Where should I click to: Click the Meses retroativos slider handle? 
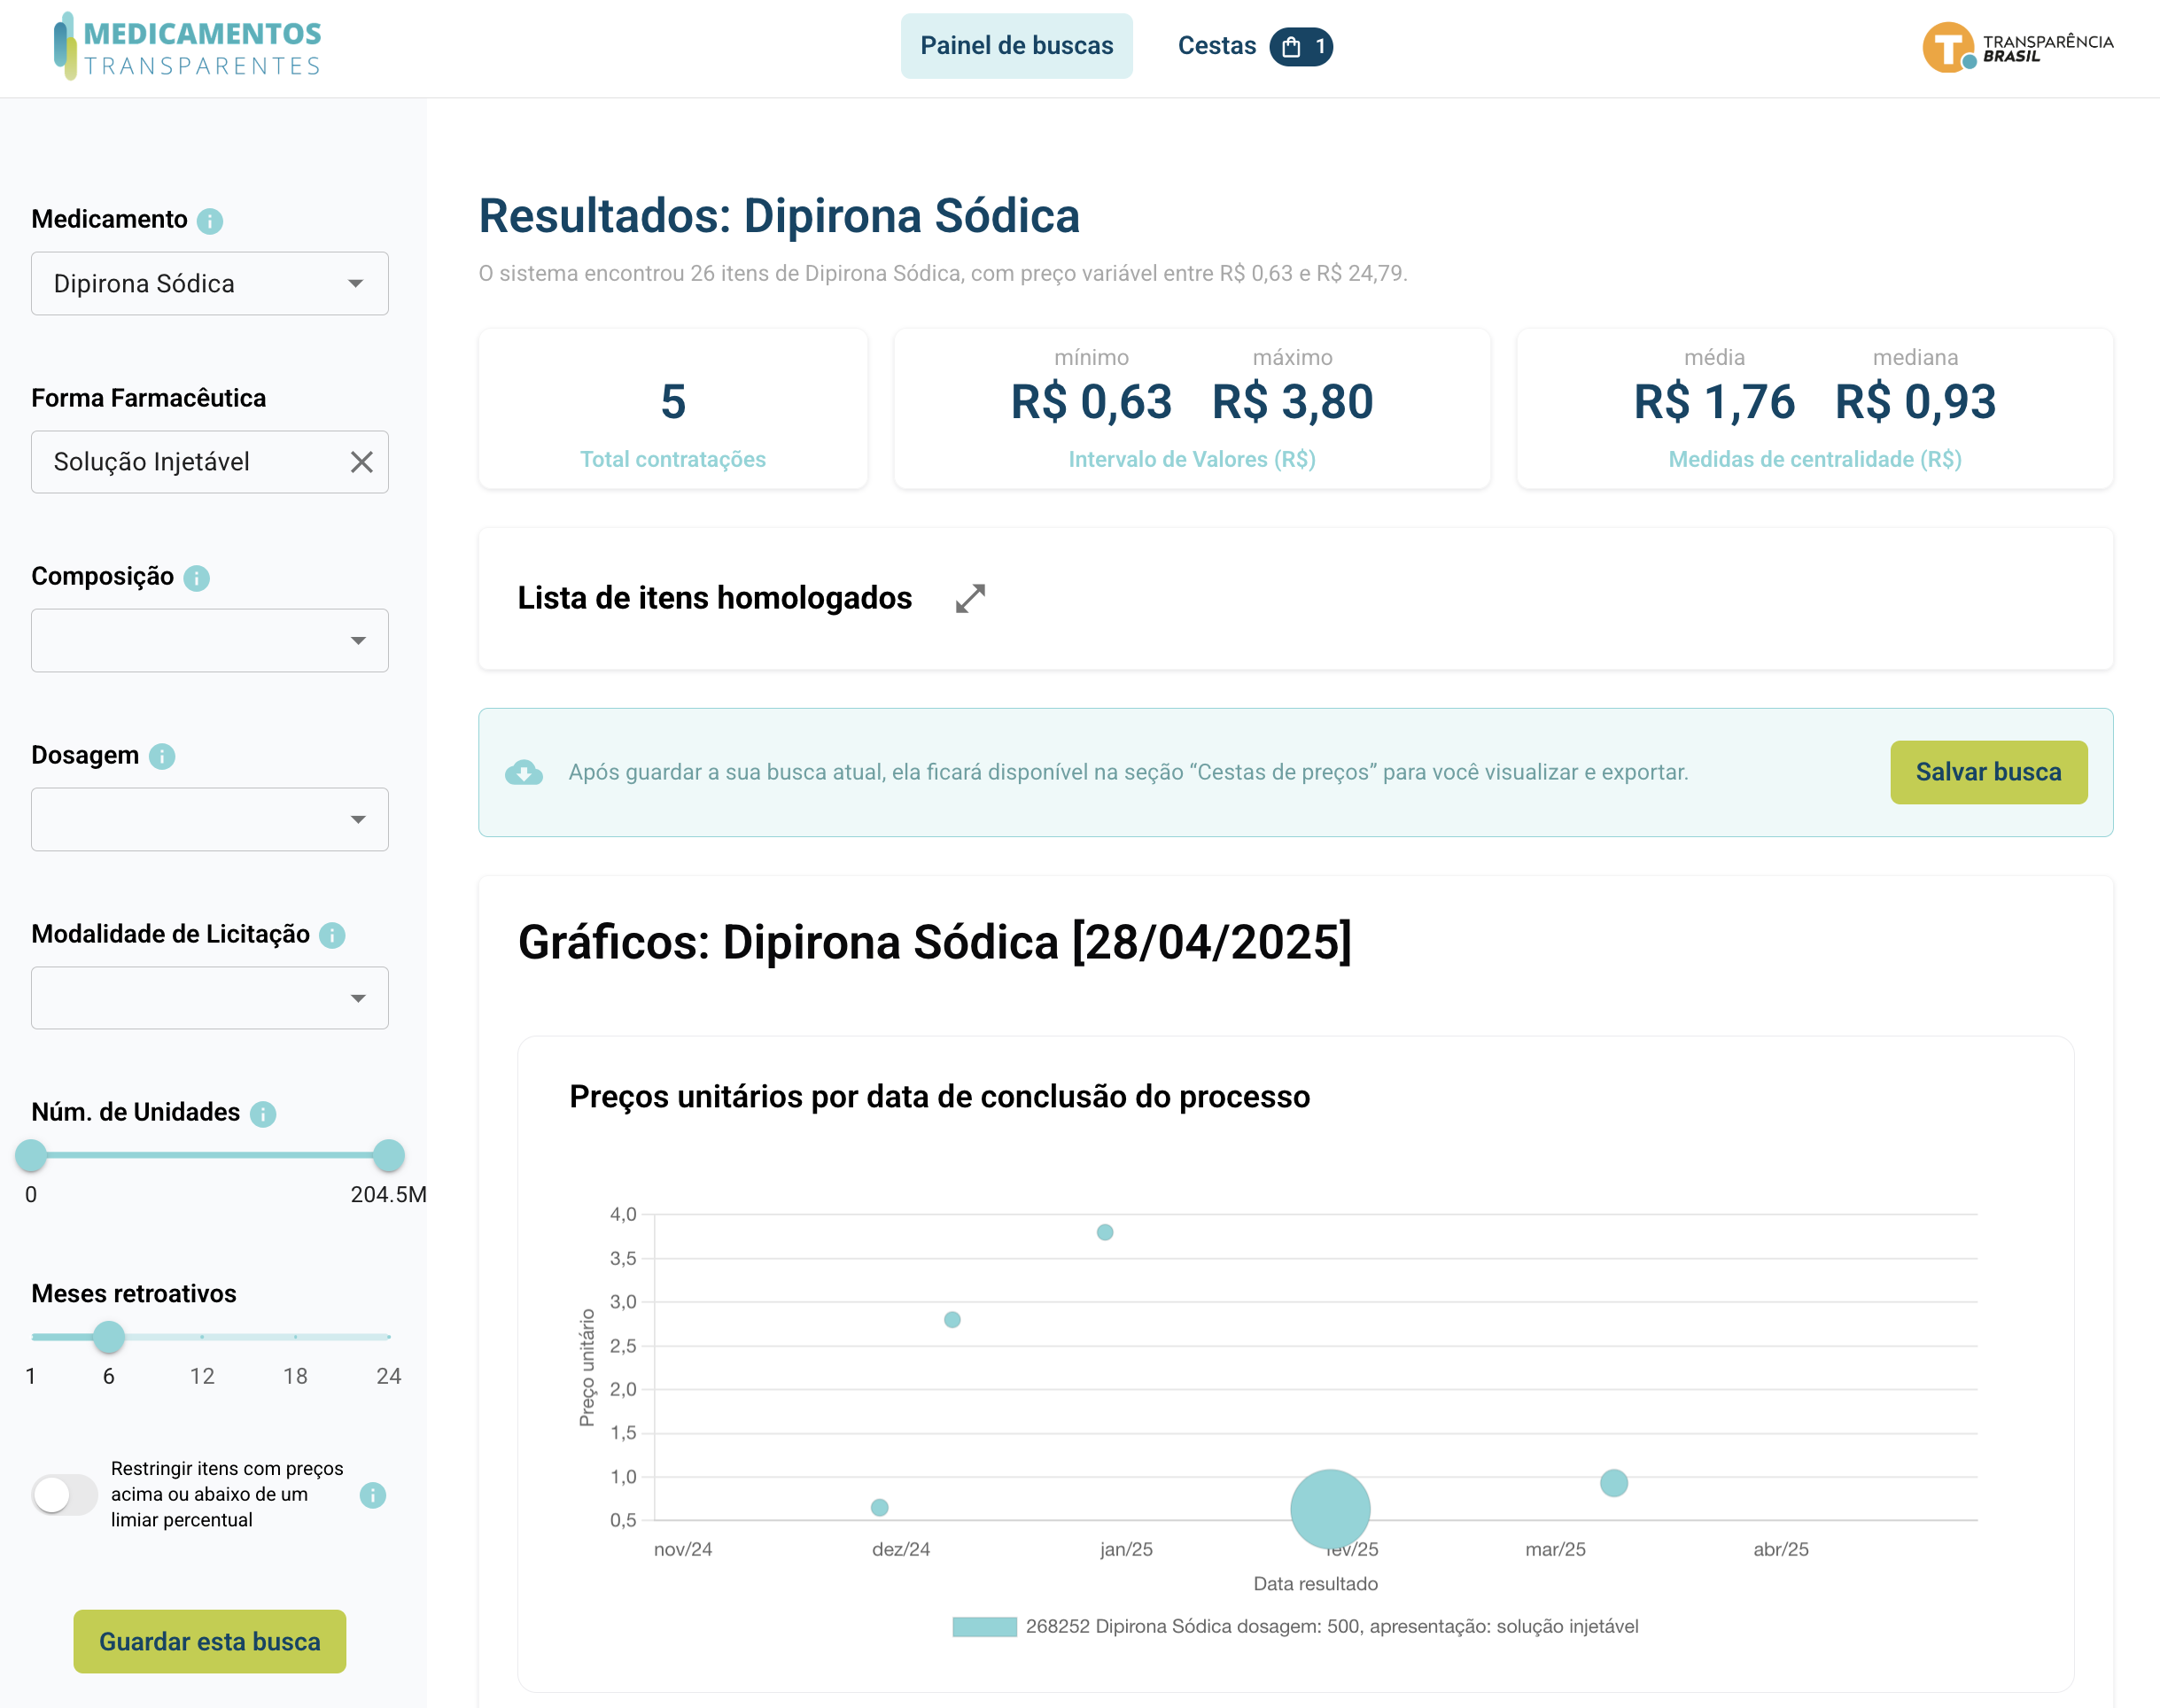point(109,1336)
